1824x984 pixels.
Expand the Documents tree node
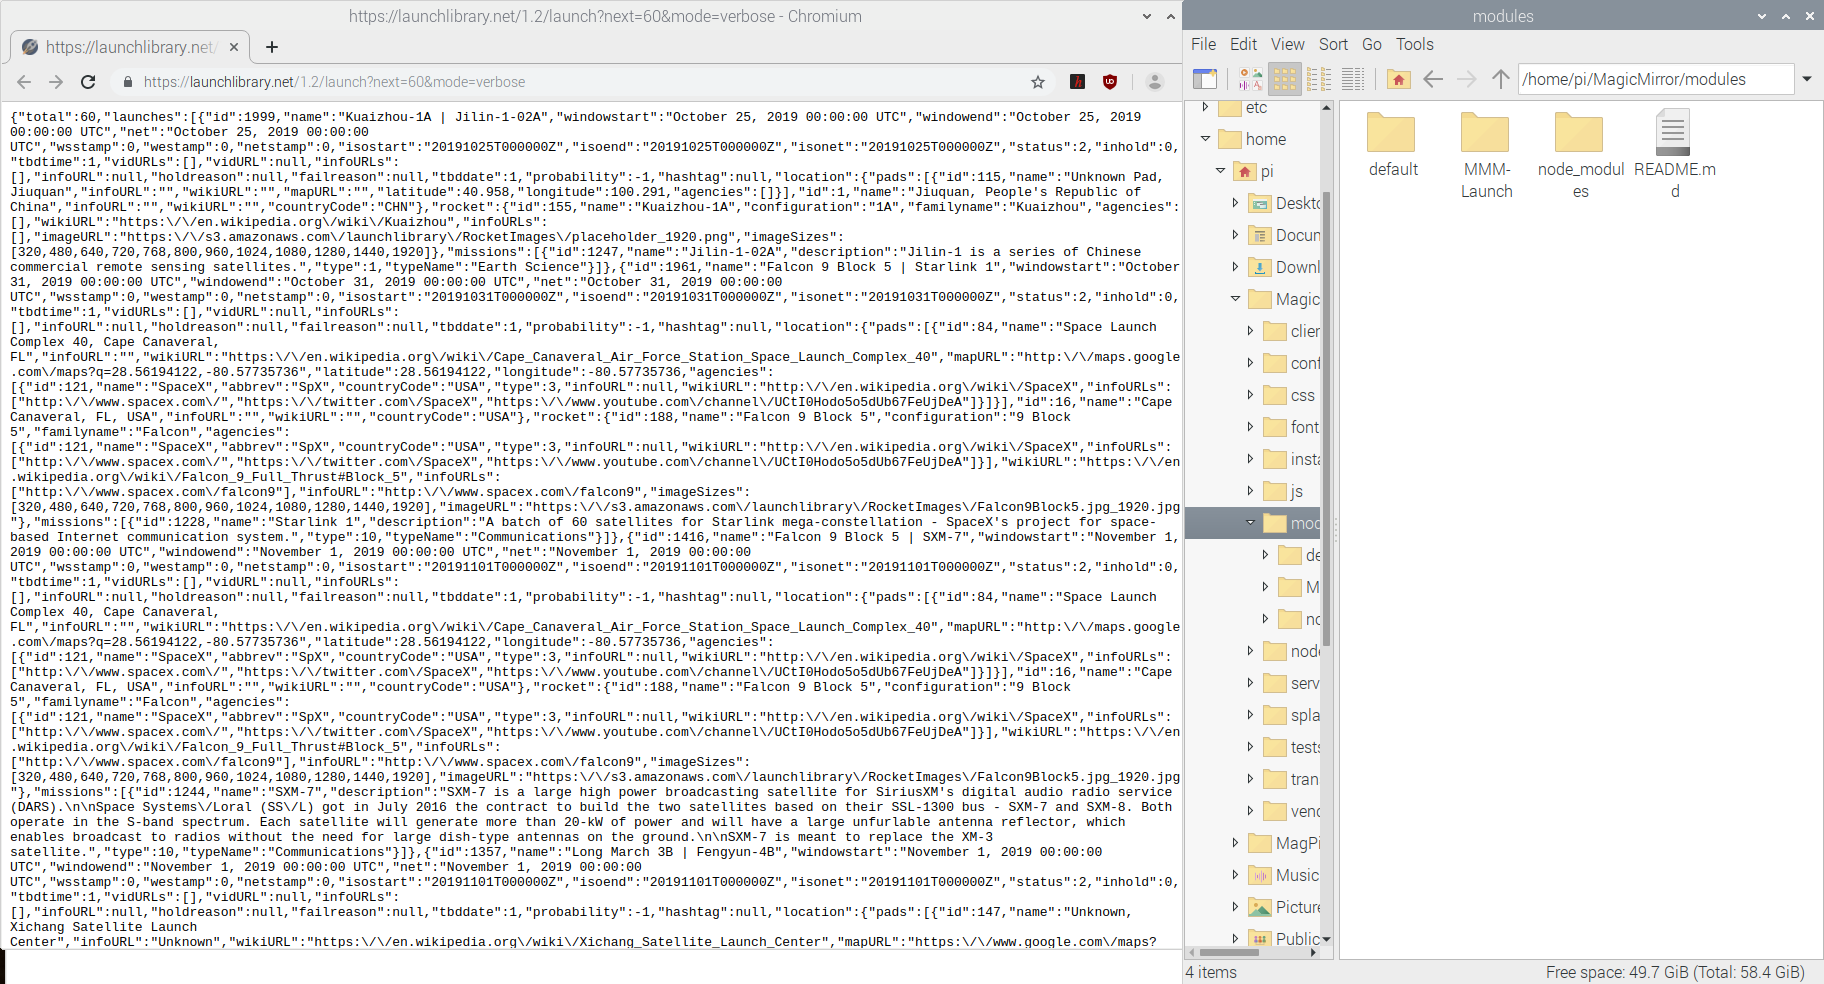pos(1235,235)
